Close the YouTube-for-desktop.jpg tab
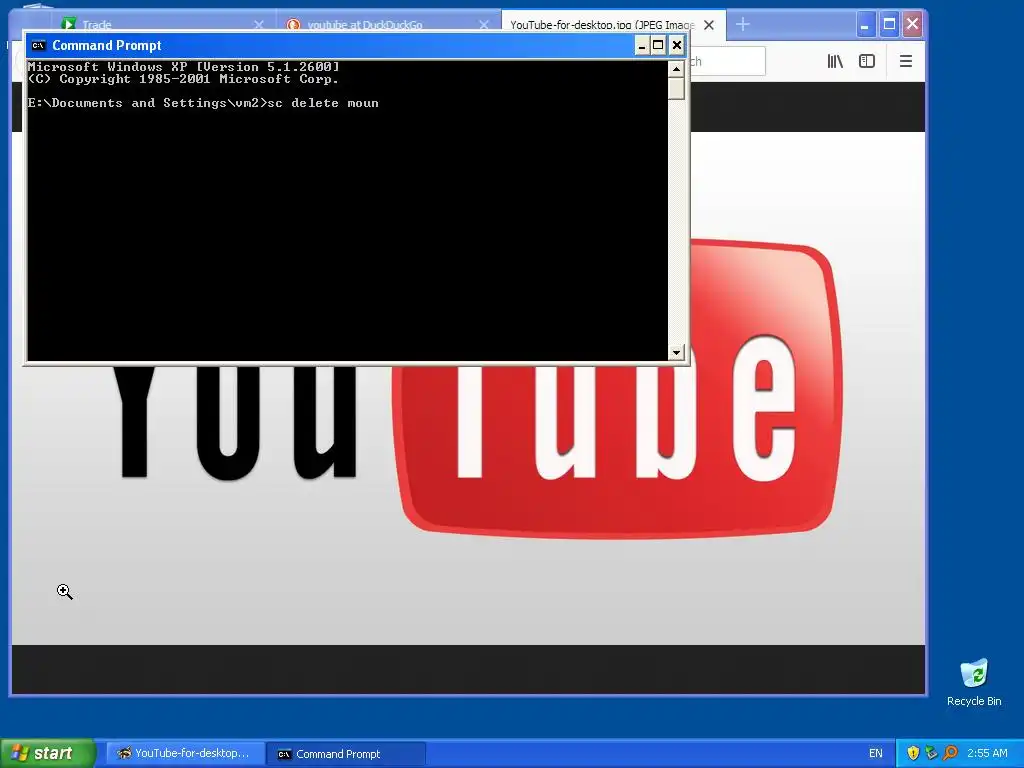Screen dimensions: 1024x768 [709, 25]
